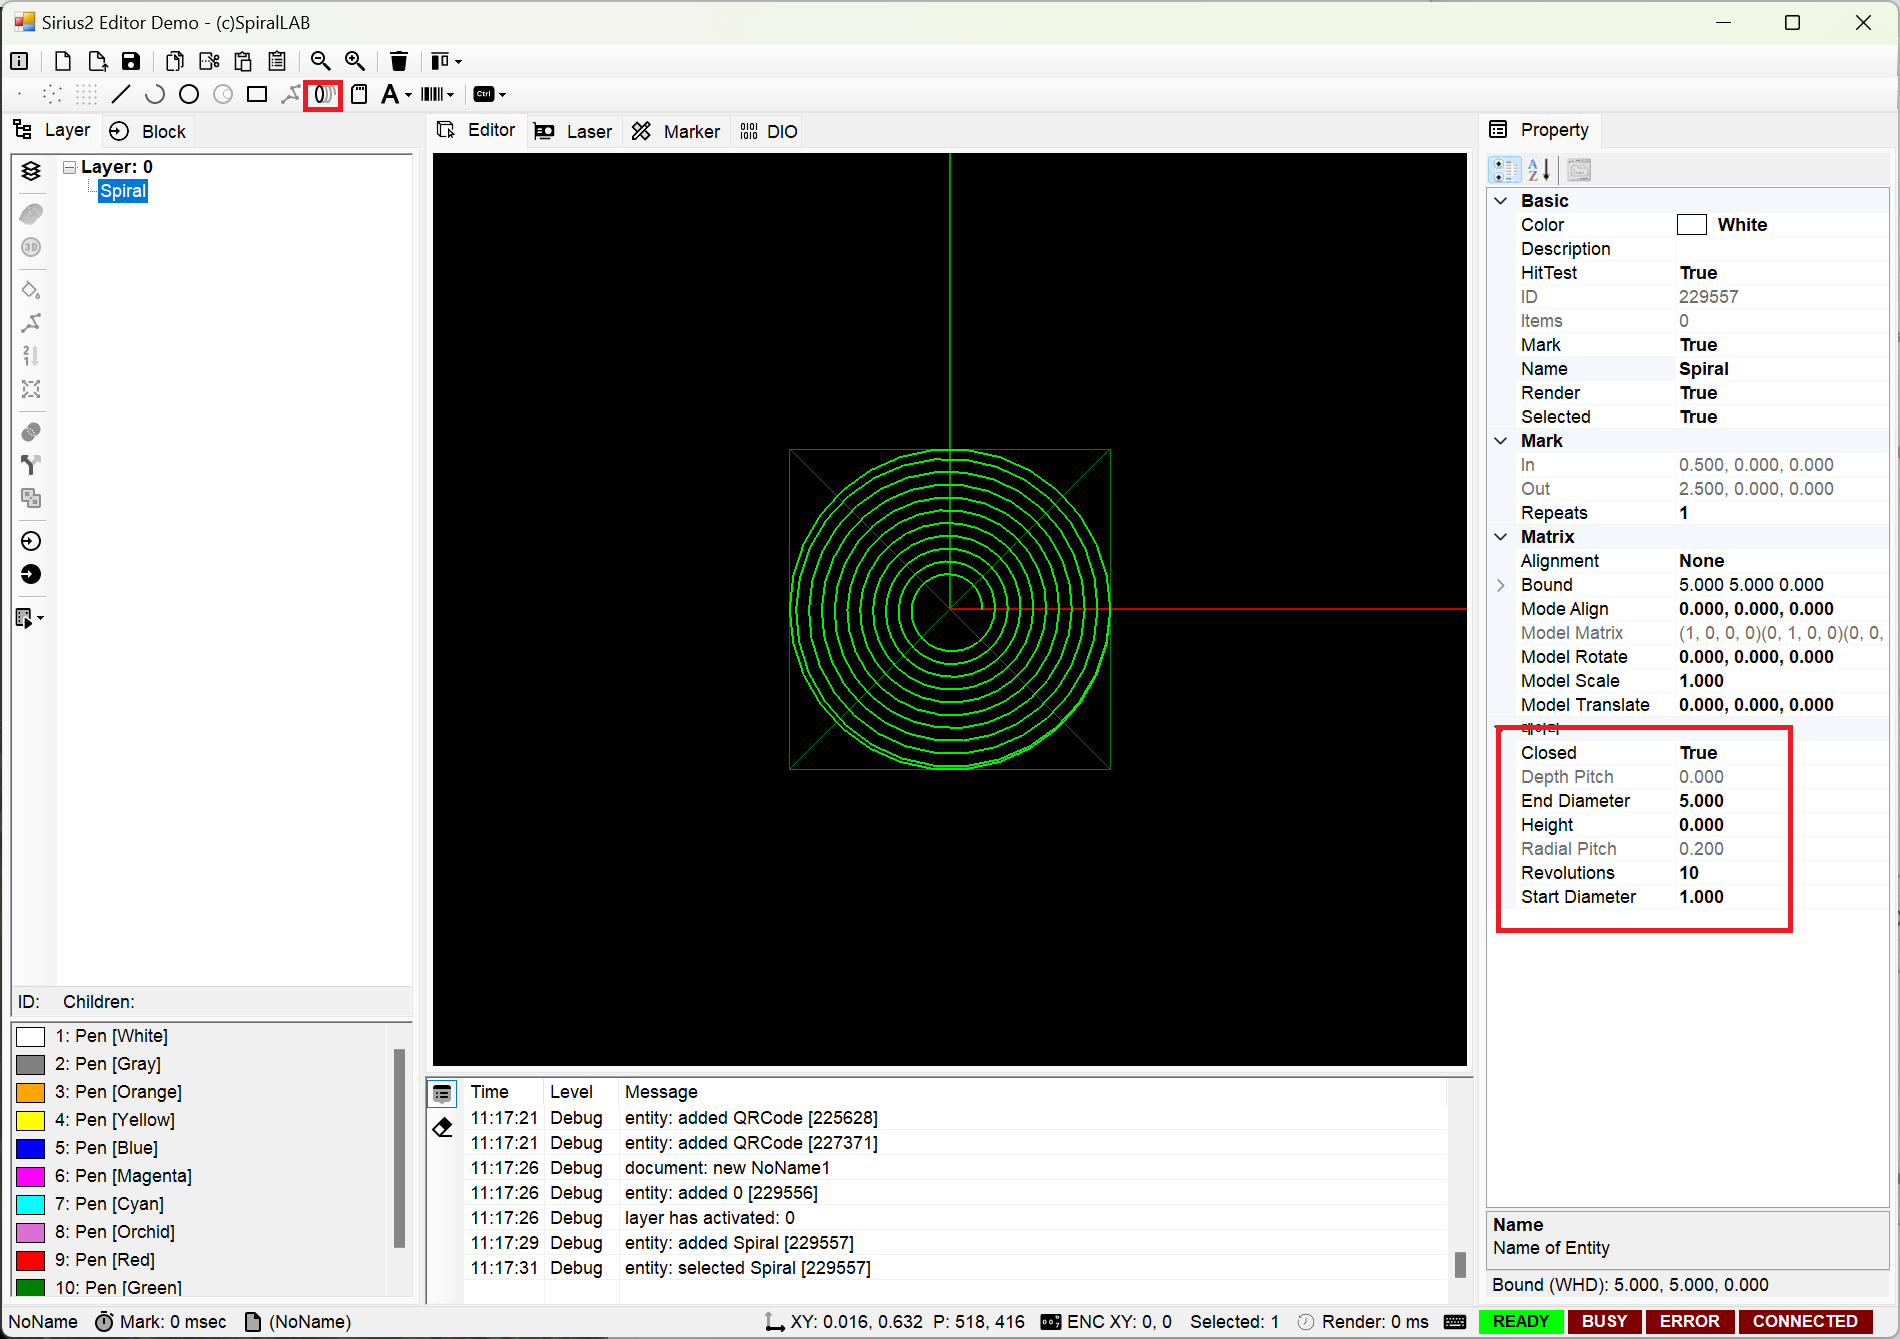Sort properties alphabetically
The width and height of the screenshot is (1900, 1339).
1539,170
